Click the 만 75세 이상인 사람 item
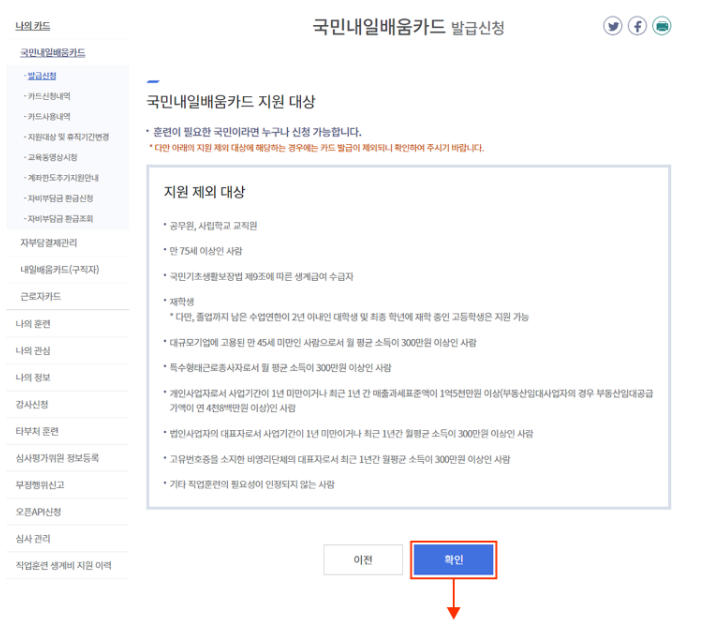This screenshot has width=727, height=623. [205, 251]
